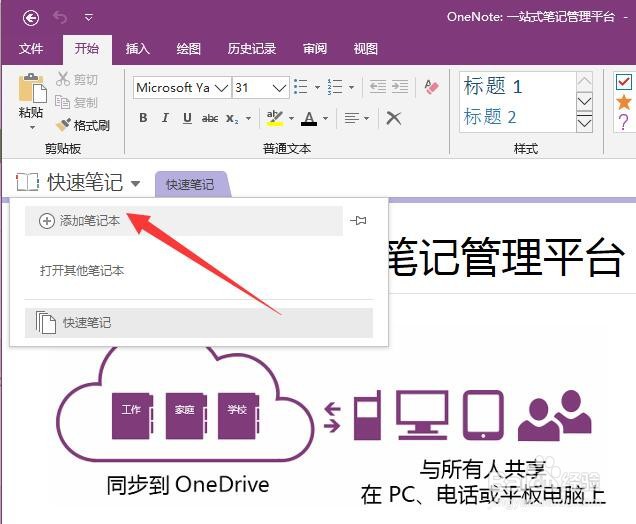Apply yellow text highlight color
Screen dimensions: 636x524
pyautogui.click(x=275, y=118)
